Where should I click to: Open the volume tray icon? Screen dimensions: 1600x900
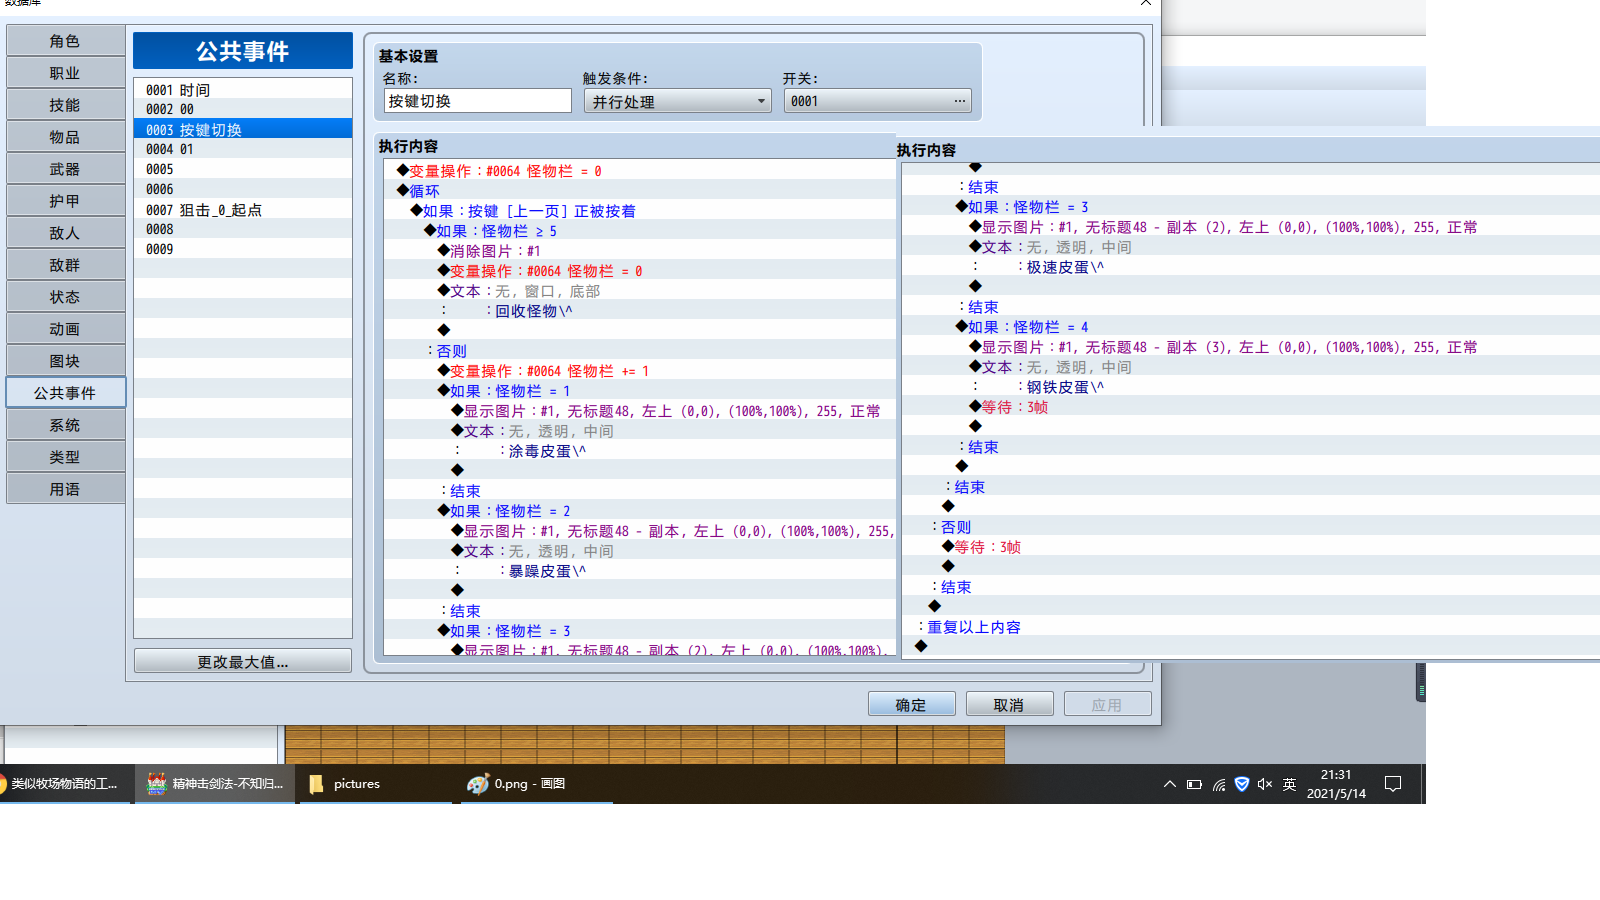[1265, 784]
